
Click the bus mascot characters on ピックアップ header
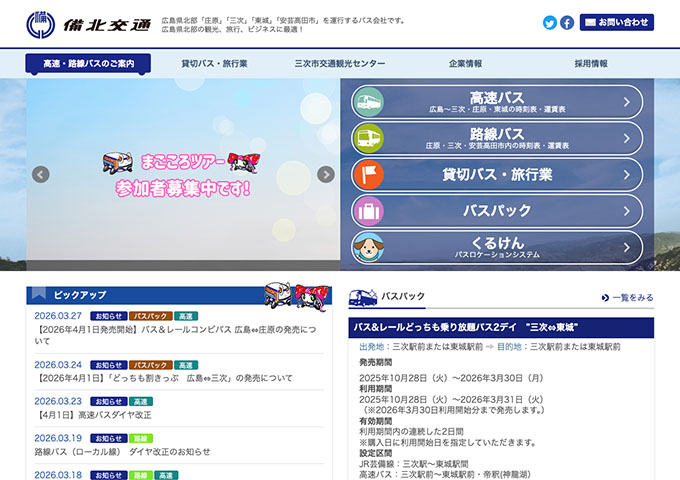point(297,295)
